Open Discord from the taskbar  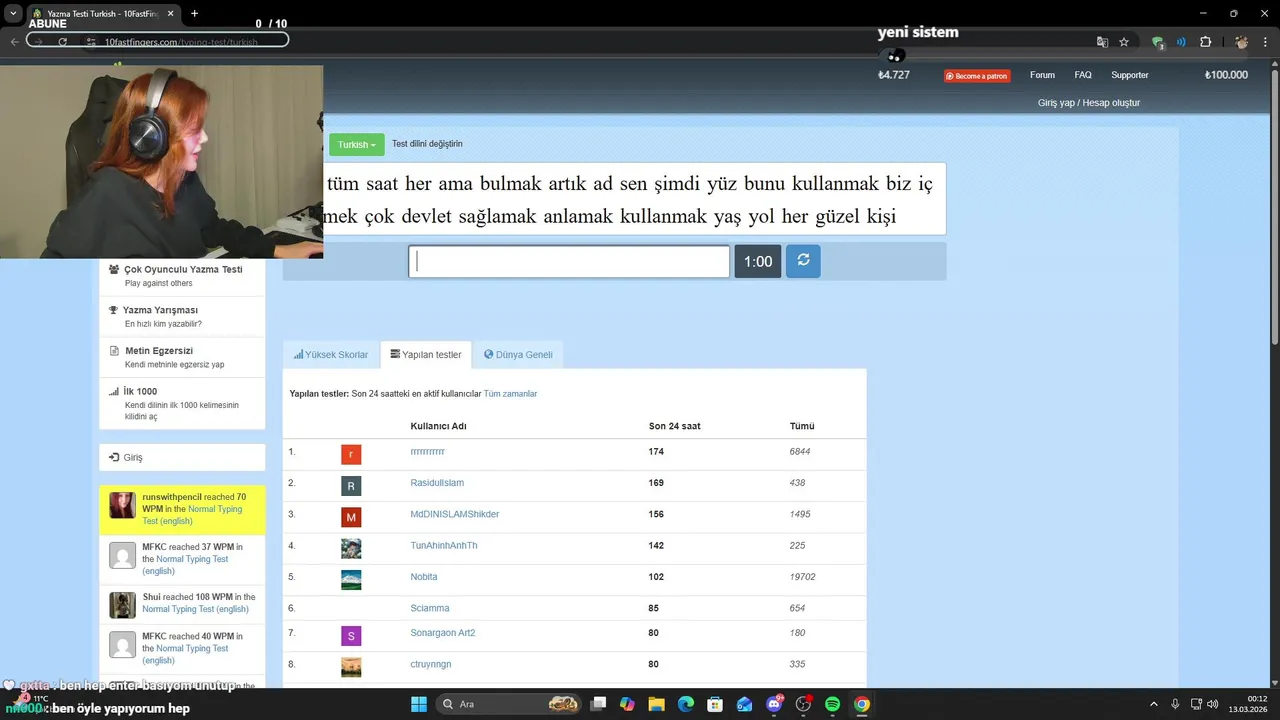pyautogui.click(x=774, y=704)
